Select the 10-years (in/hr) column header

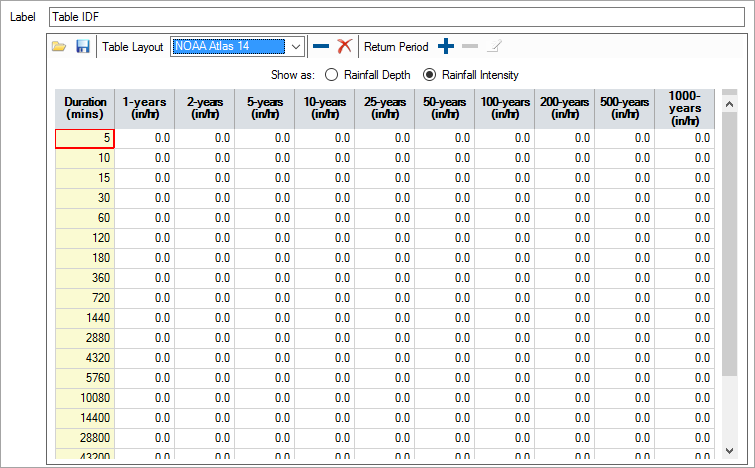click(x=325, y=109)
